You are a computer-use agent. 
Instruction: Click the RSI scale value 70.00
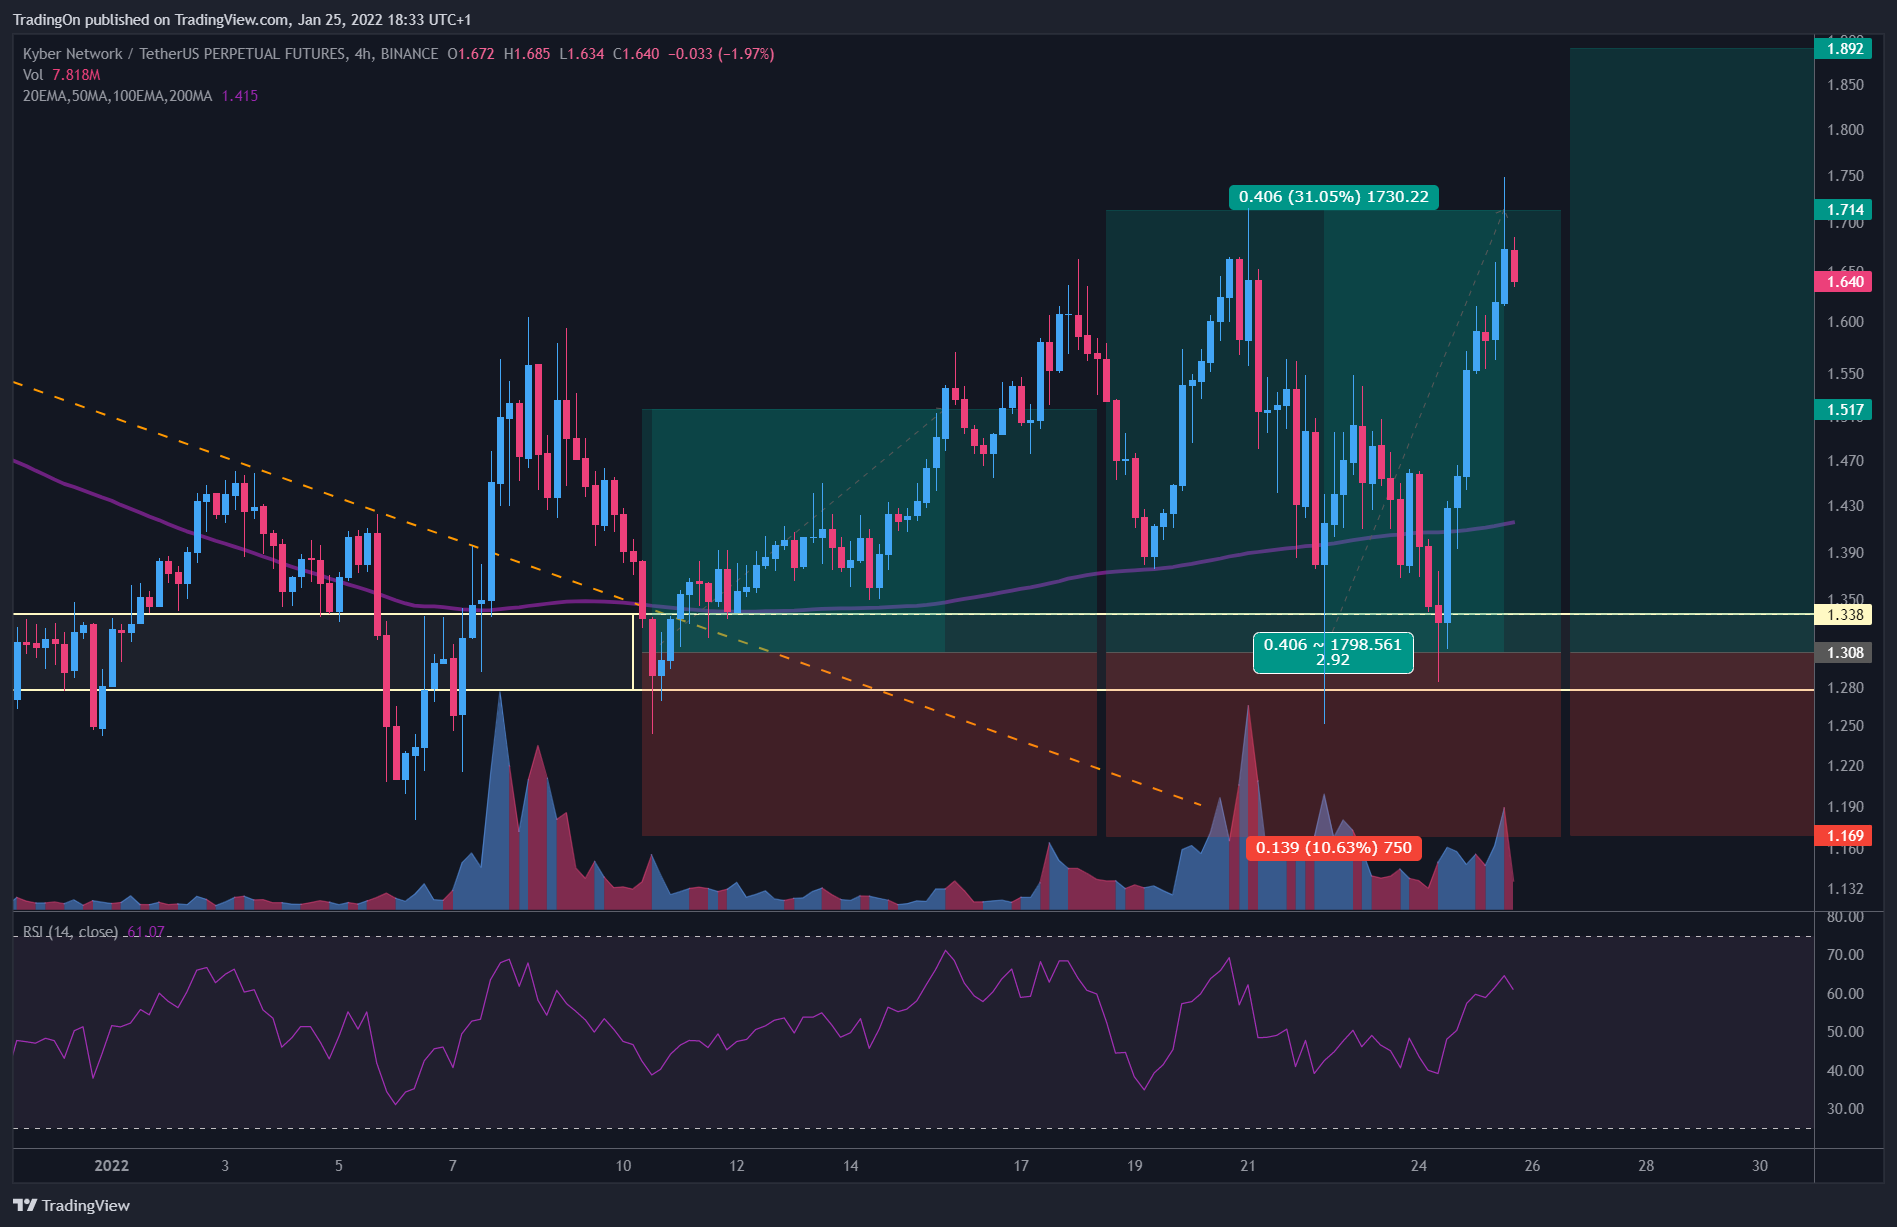point(1845,955)
